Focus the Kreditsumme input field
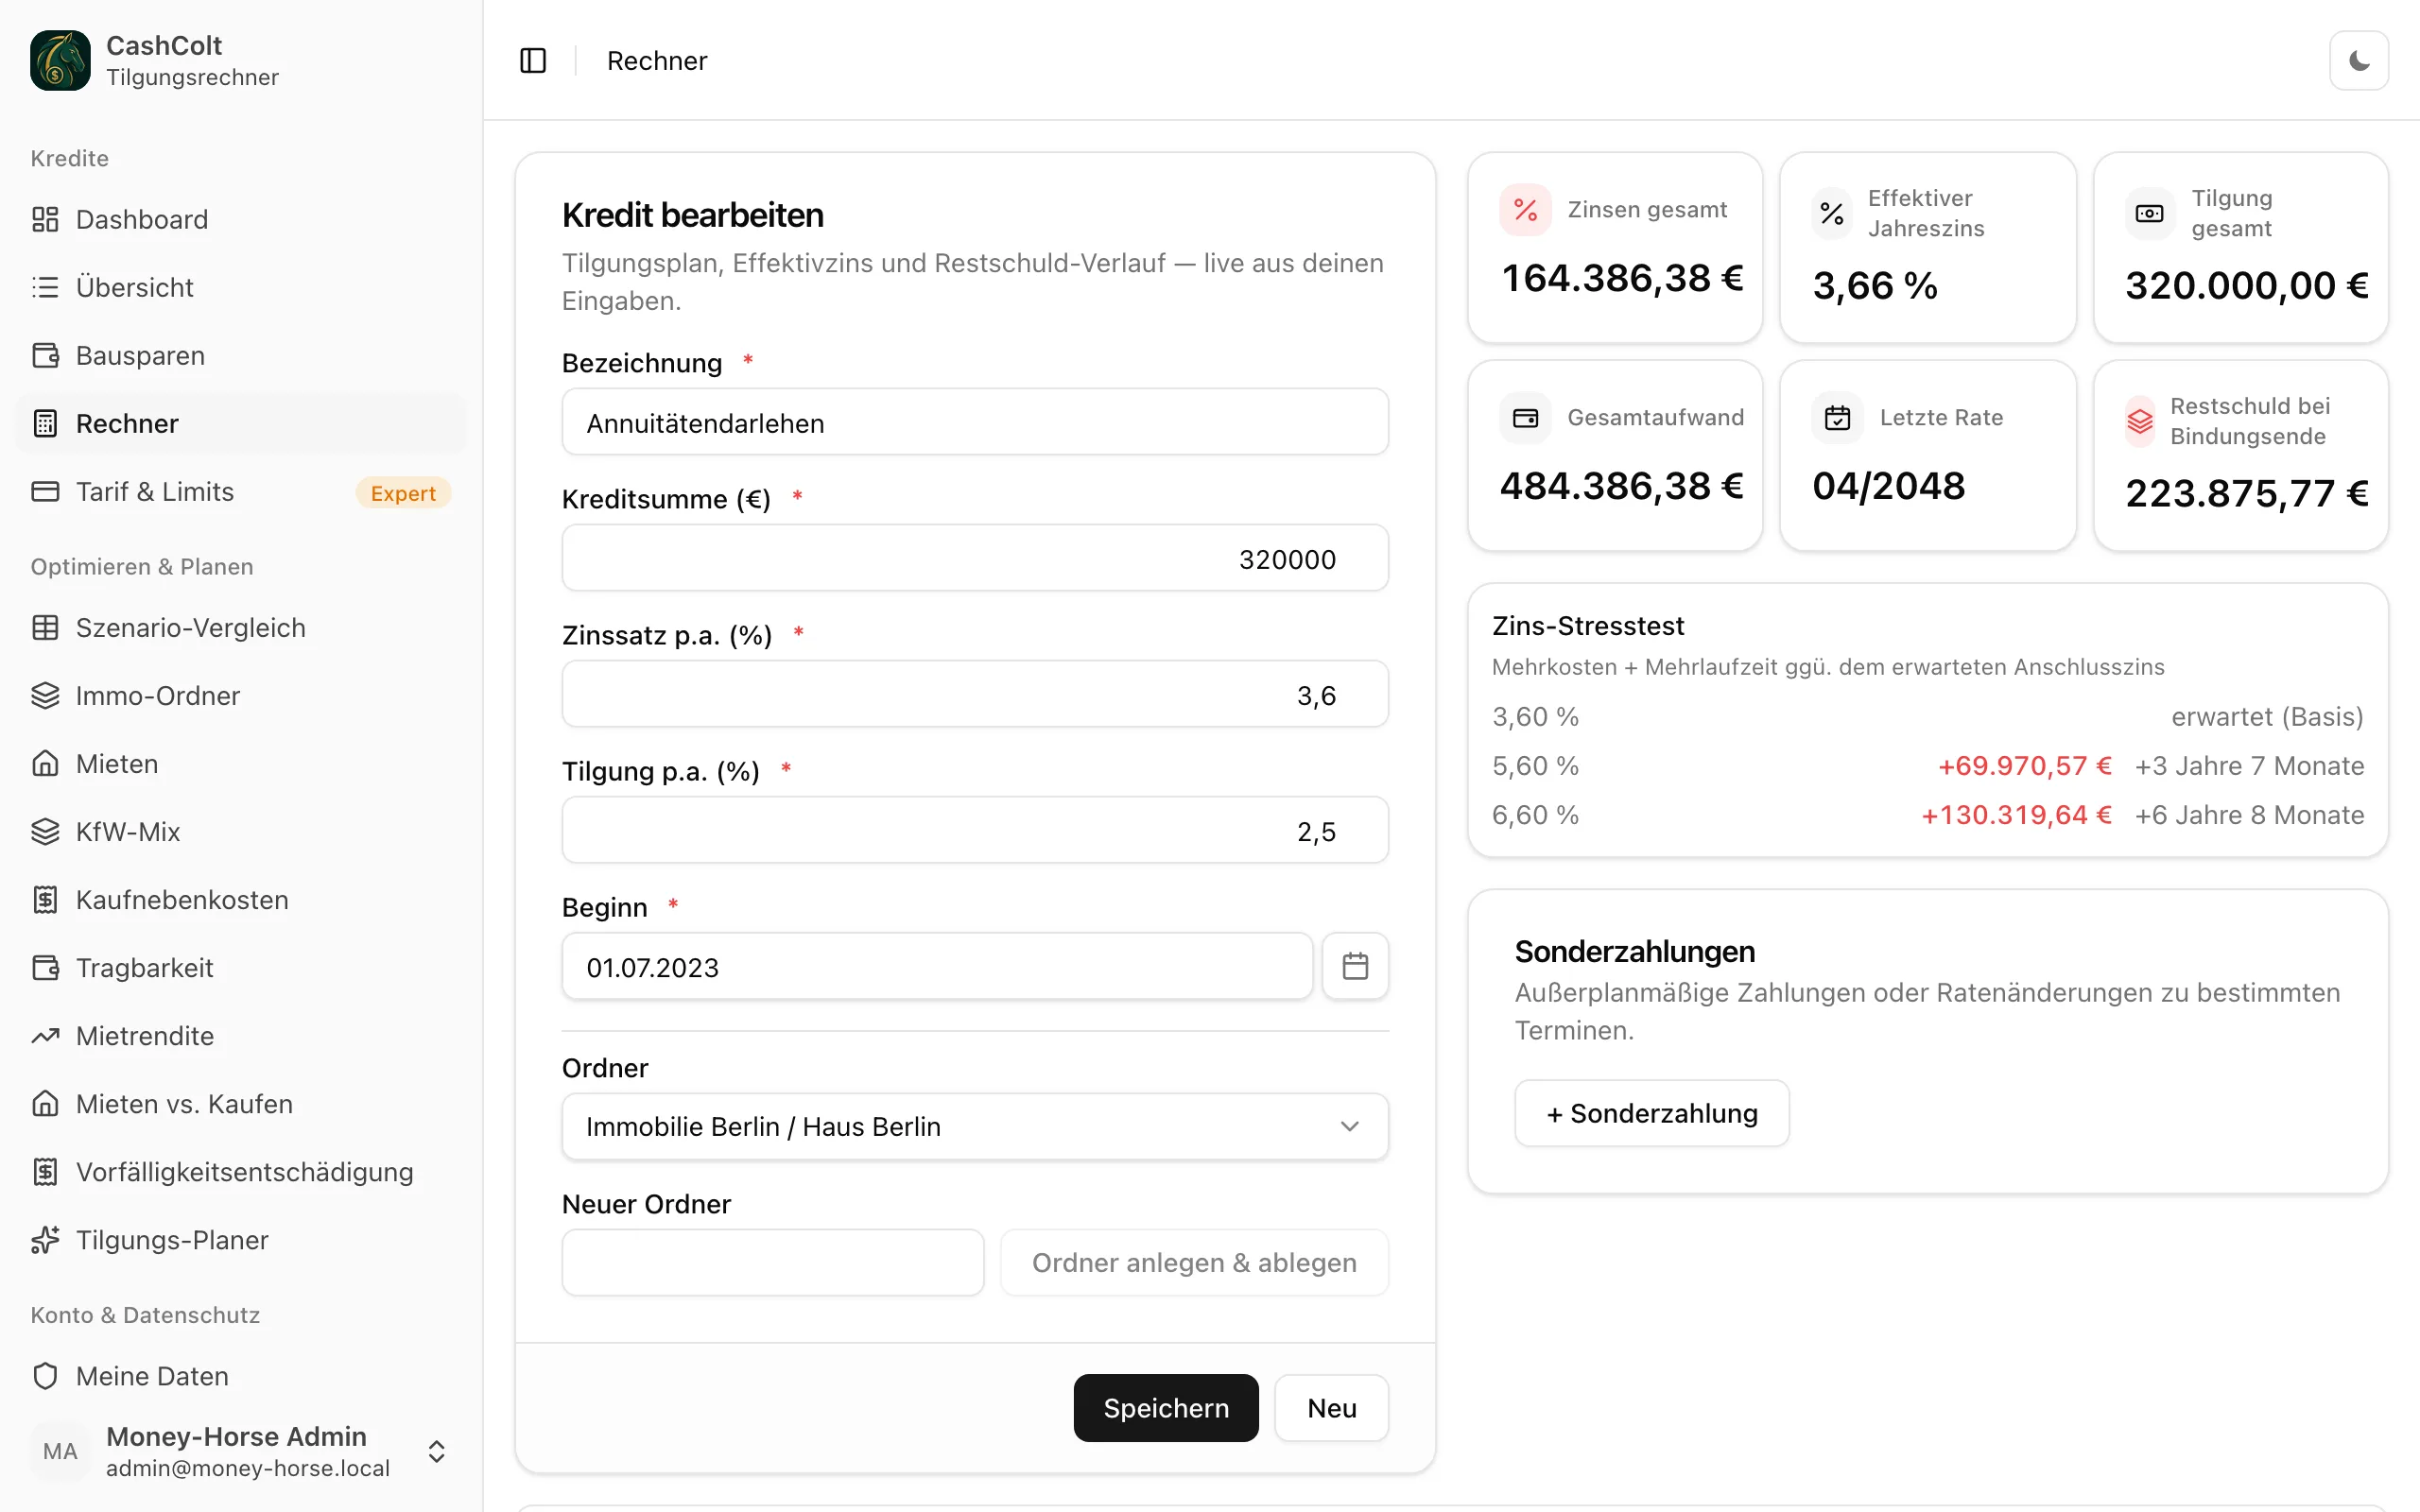 [975, 558]
